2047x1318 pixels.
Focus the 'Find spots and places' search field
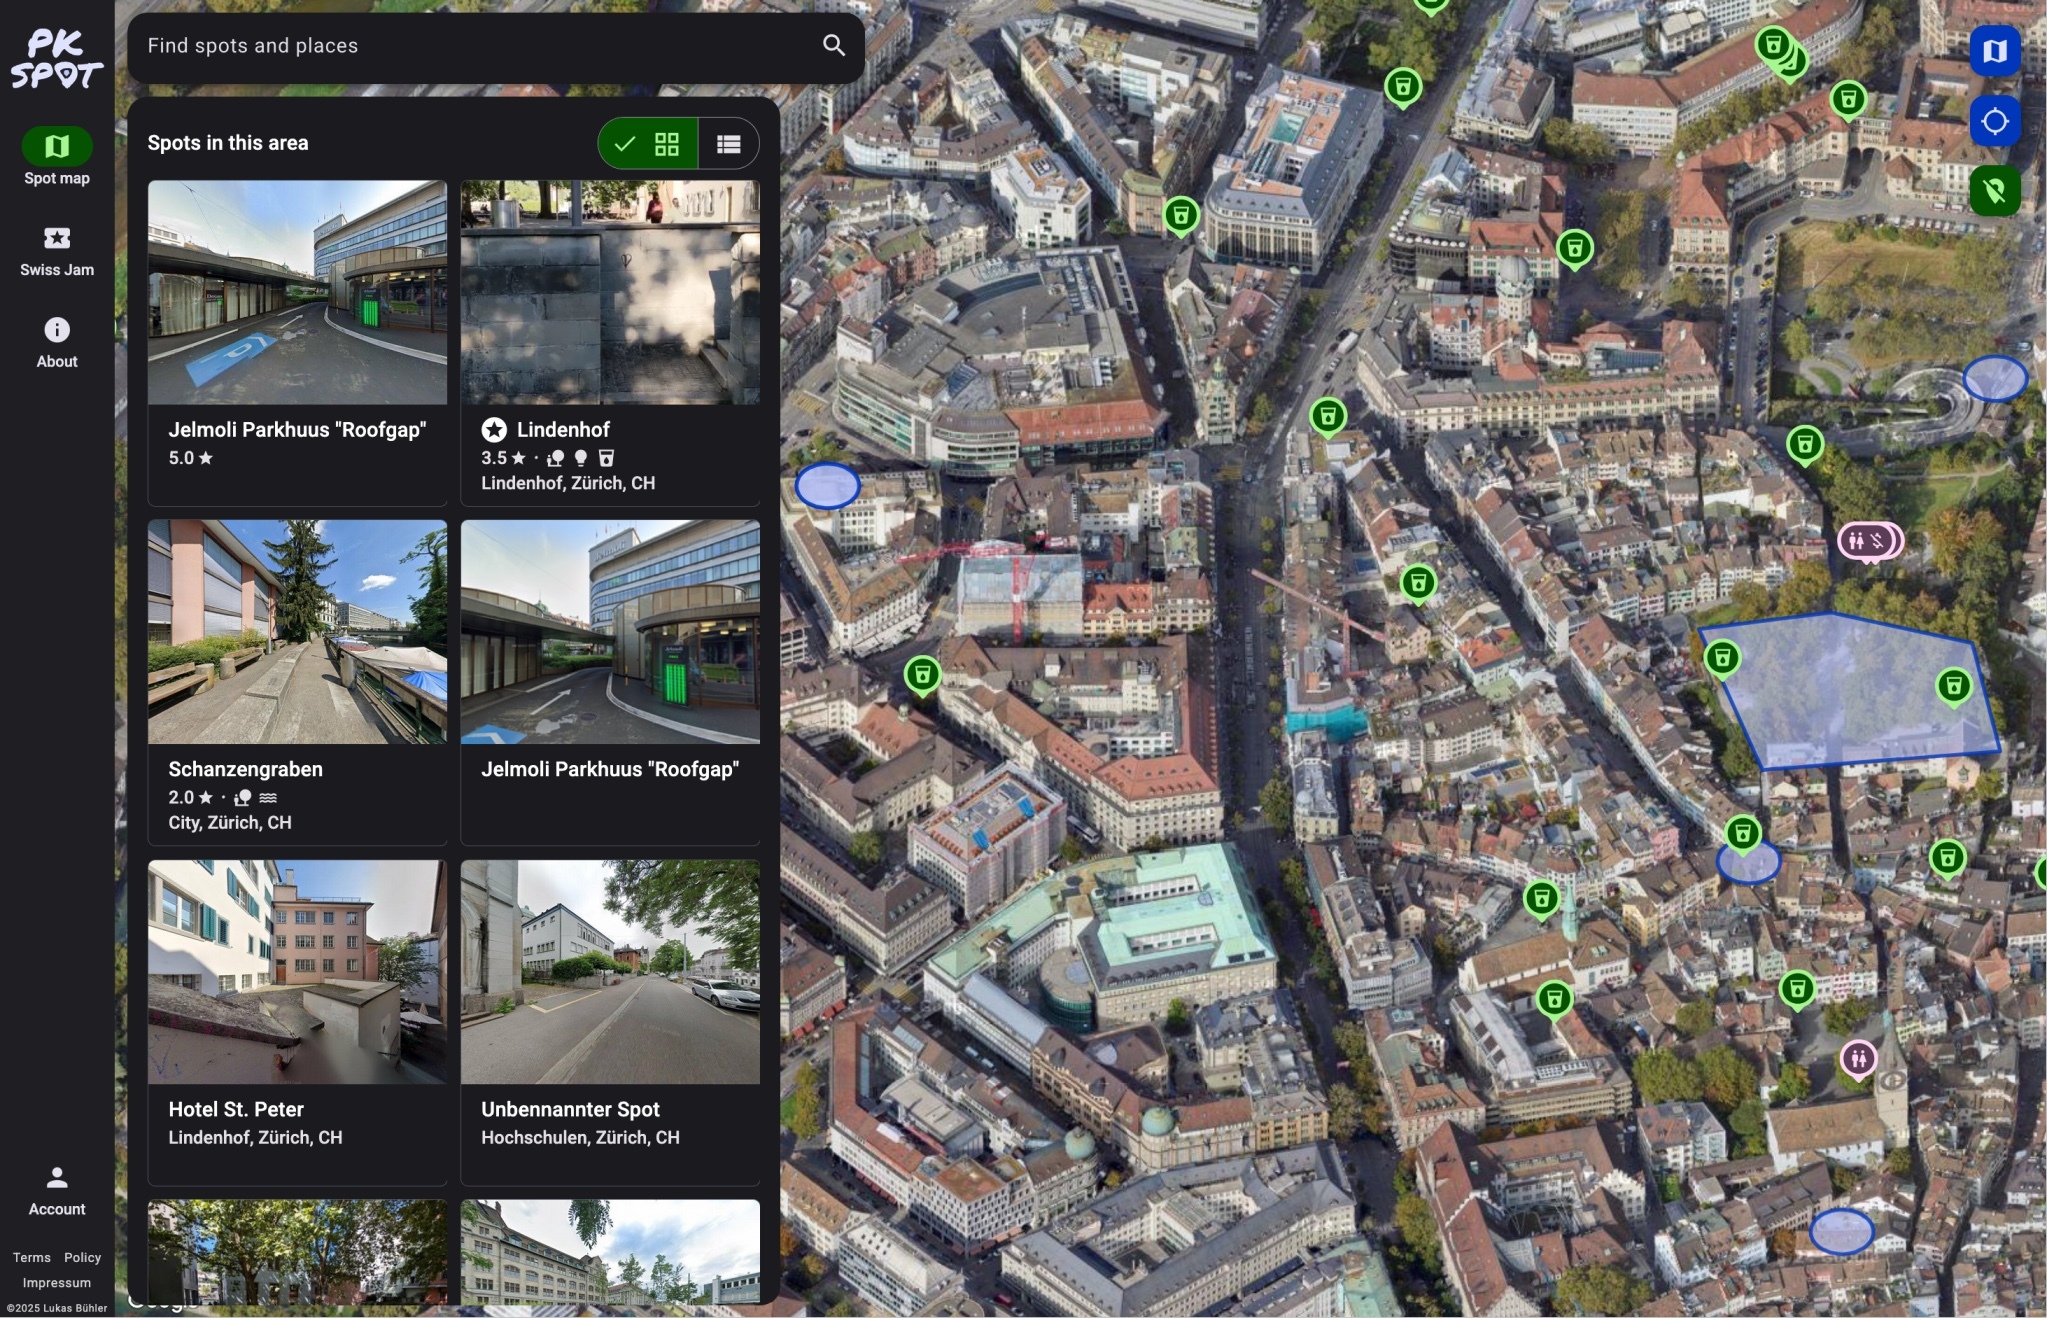[x=496, y=46]
